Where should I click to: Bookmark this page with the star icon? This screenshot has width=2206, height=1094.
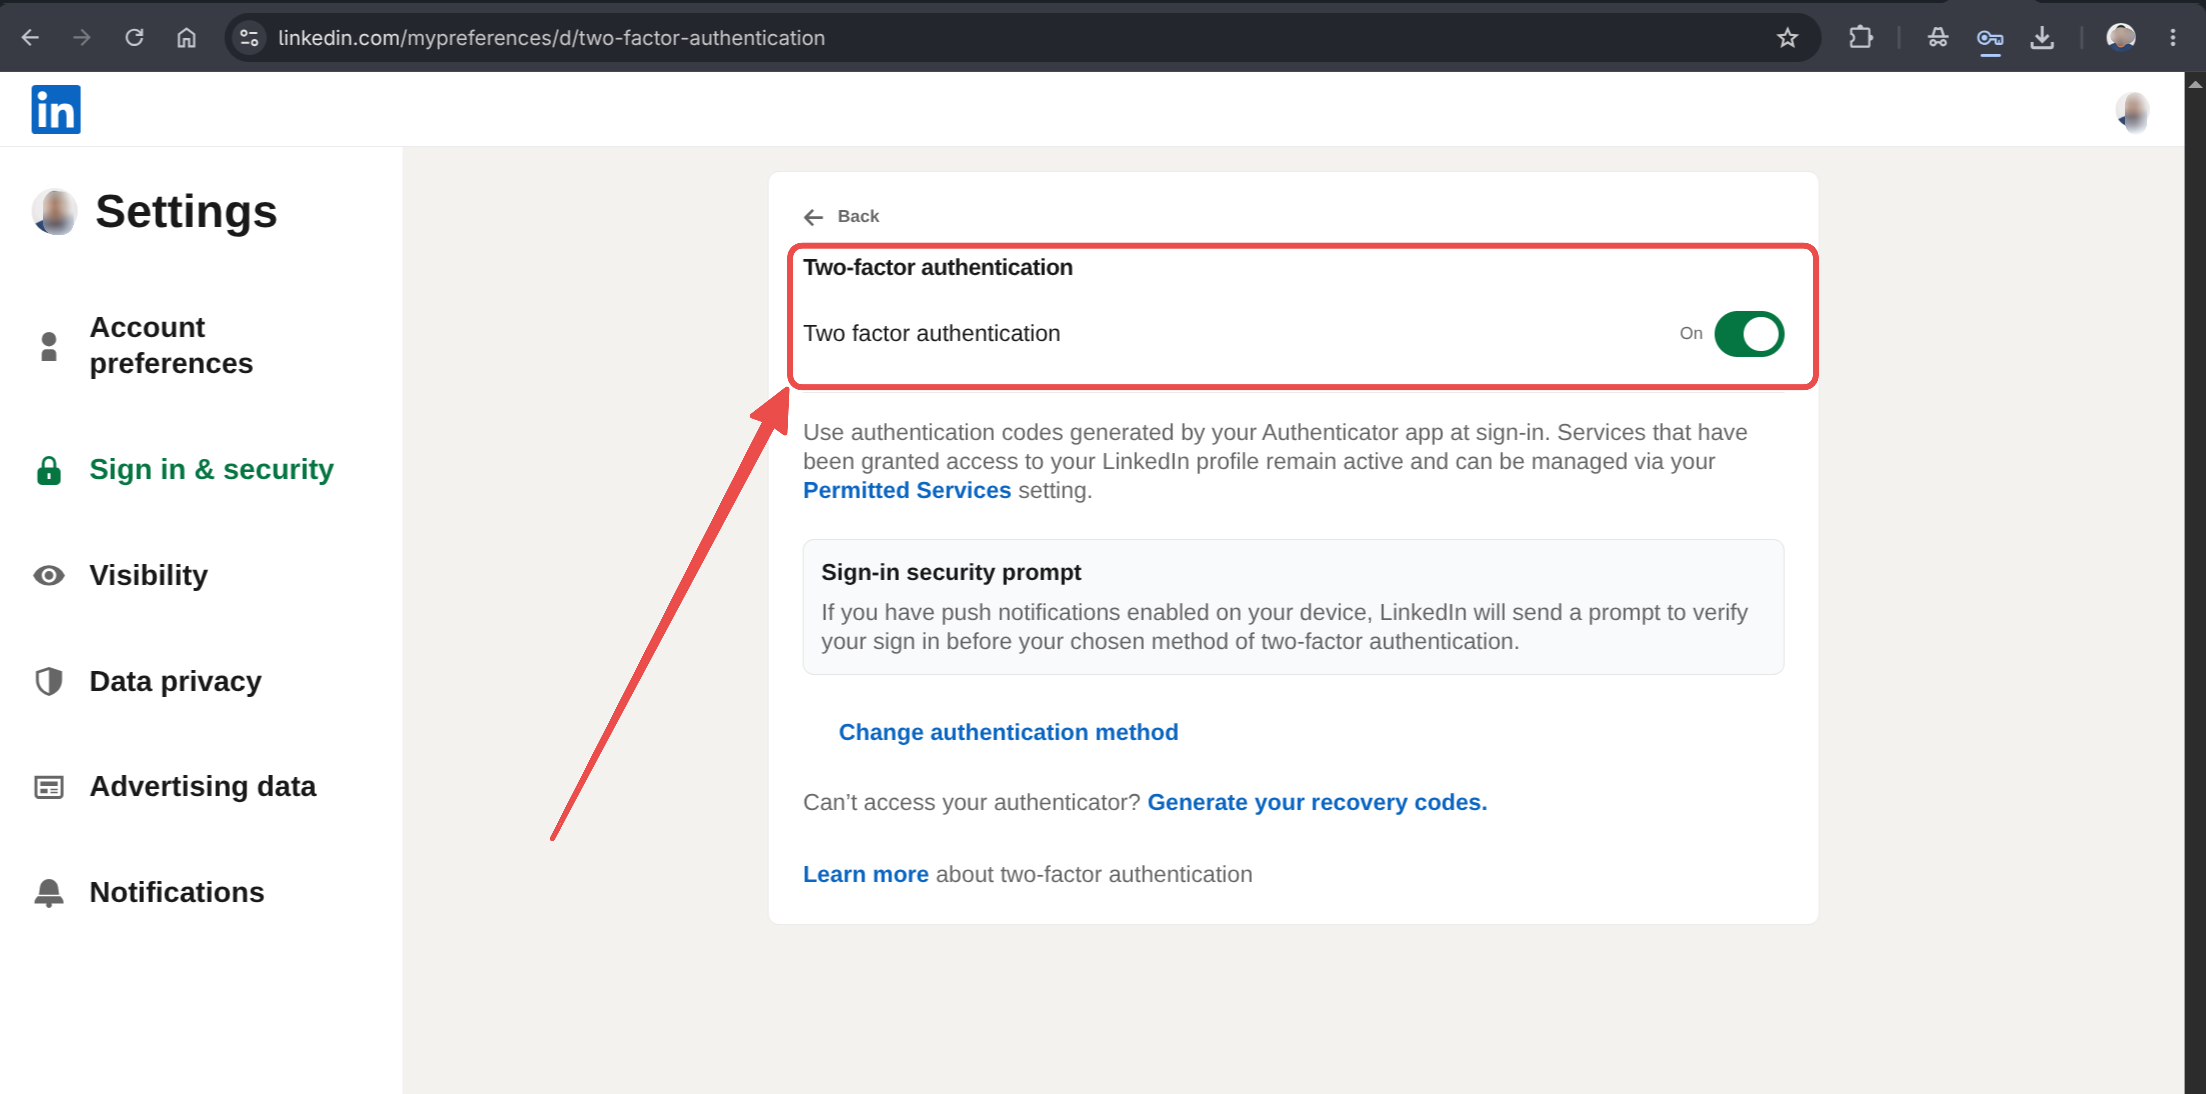(1788, 38)
